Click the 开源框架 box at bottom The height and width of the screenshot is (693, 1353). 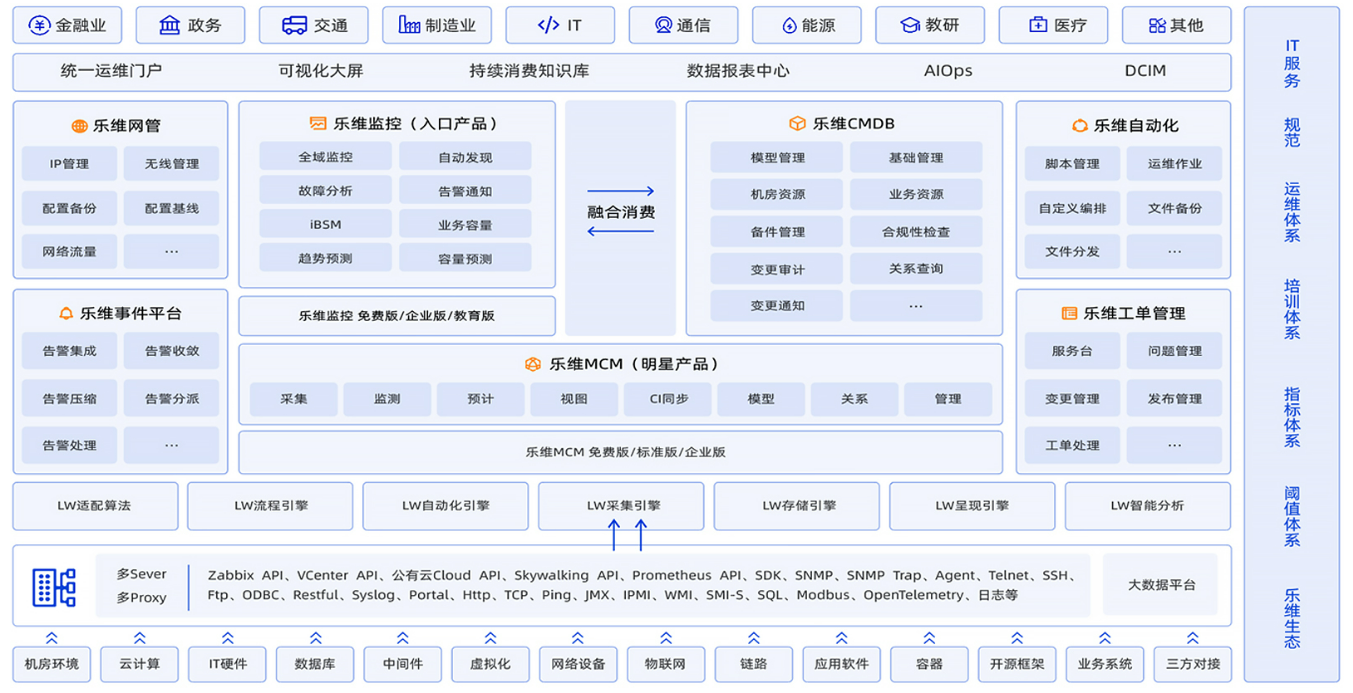1017,664
